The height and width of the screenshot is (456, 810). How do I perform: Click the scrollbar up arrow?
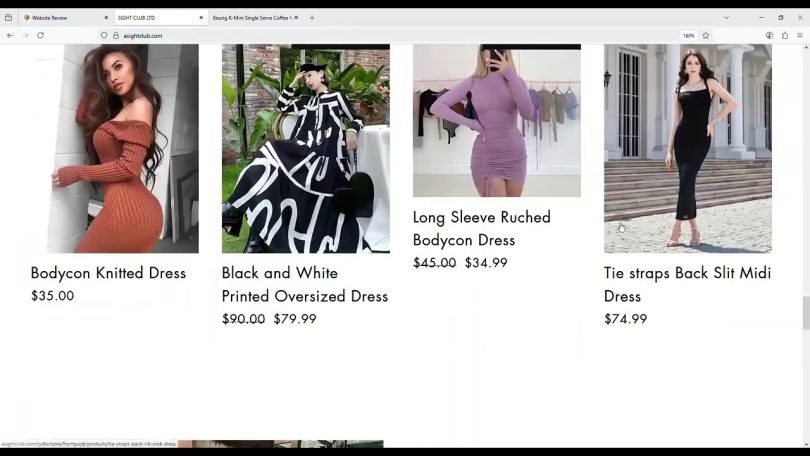click(806, 48)
